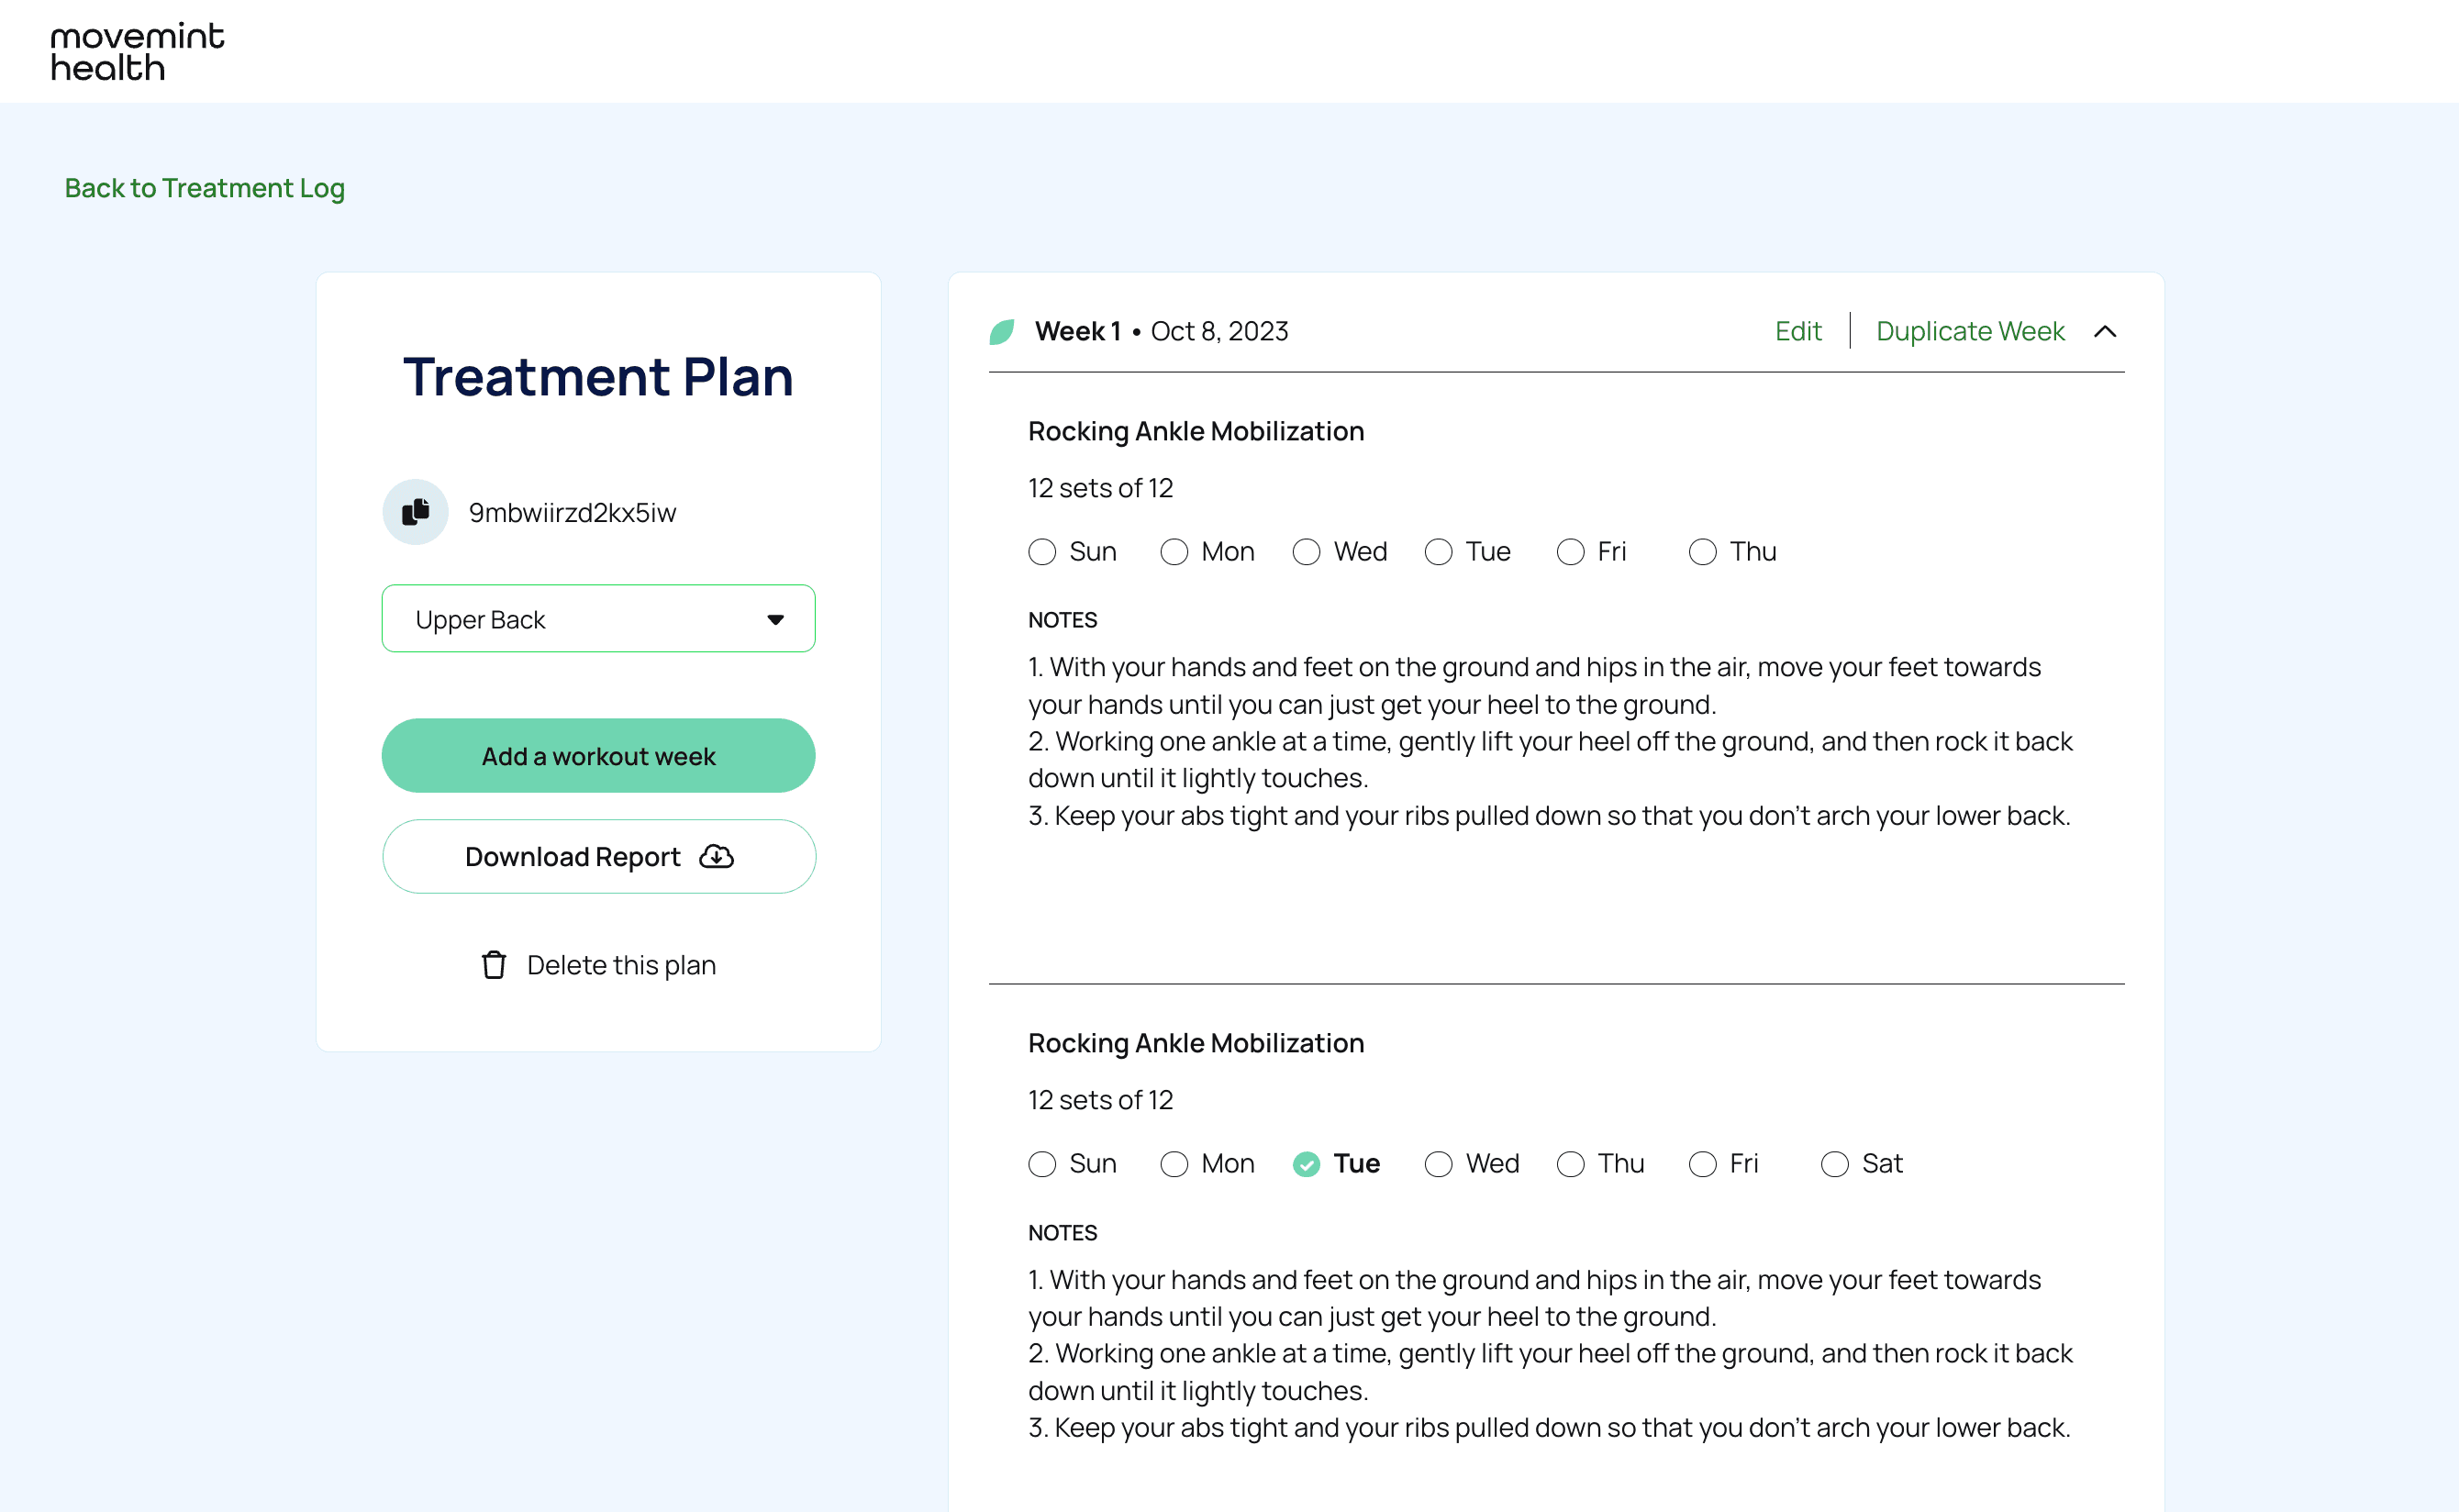
Task: Toggle Fri on the first exercise
Action: pyautogui.click(x=1570, y=552)
